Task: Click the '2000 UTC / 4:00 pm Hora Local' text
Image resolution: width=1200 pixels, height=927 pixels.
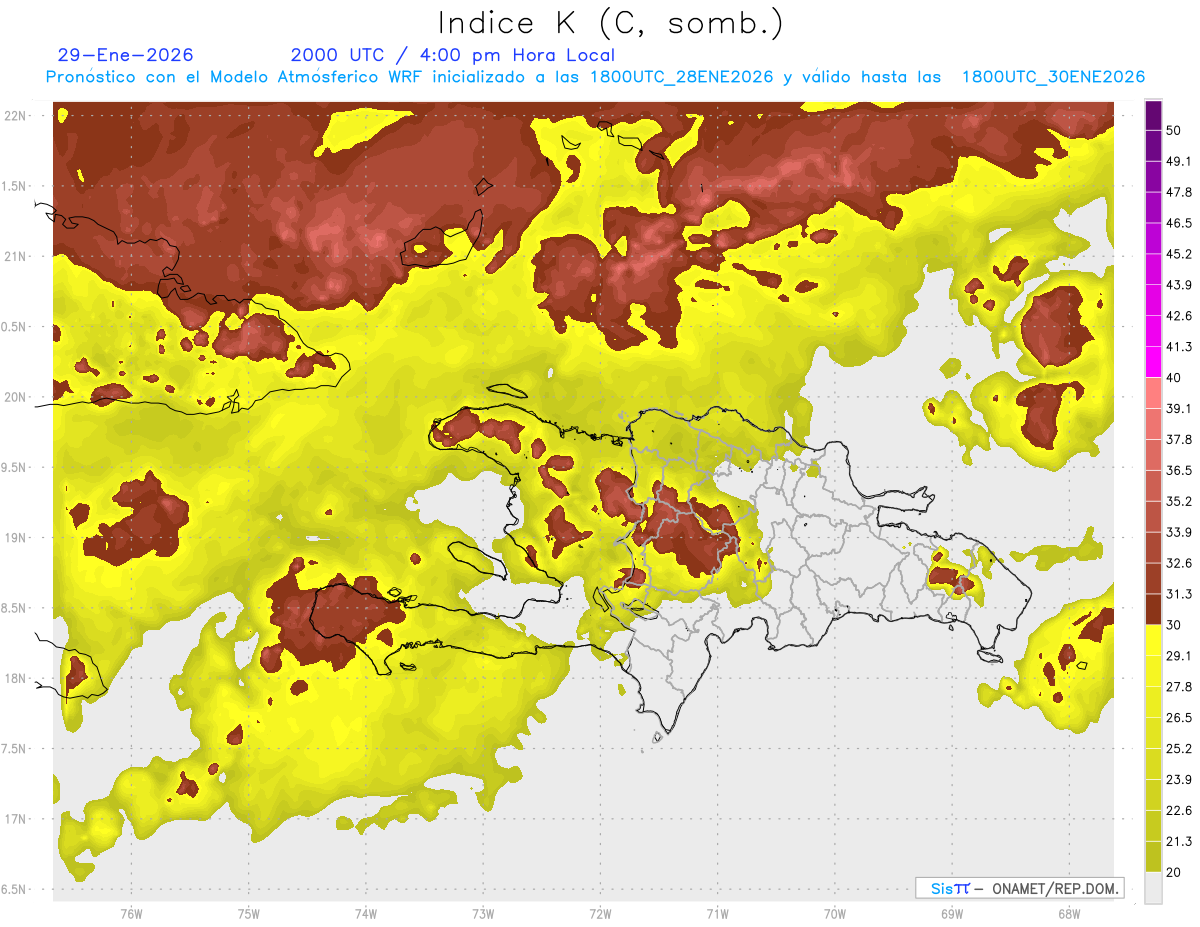Action: point(453,55)
